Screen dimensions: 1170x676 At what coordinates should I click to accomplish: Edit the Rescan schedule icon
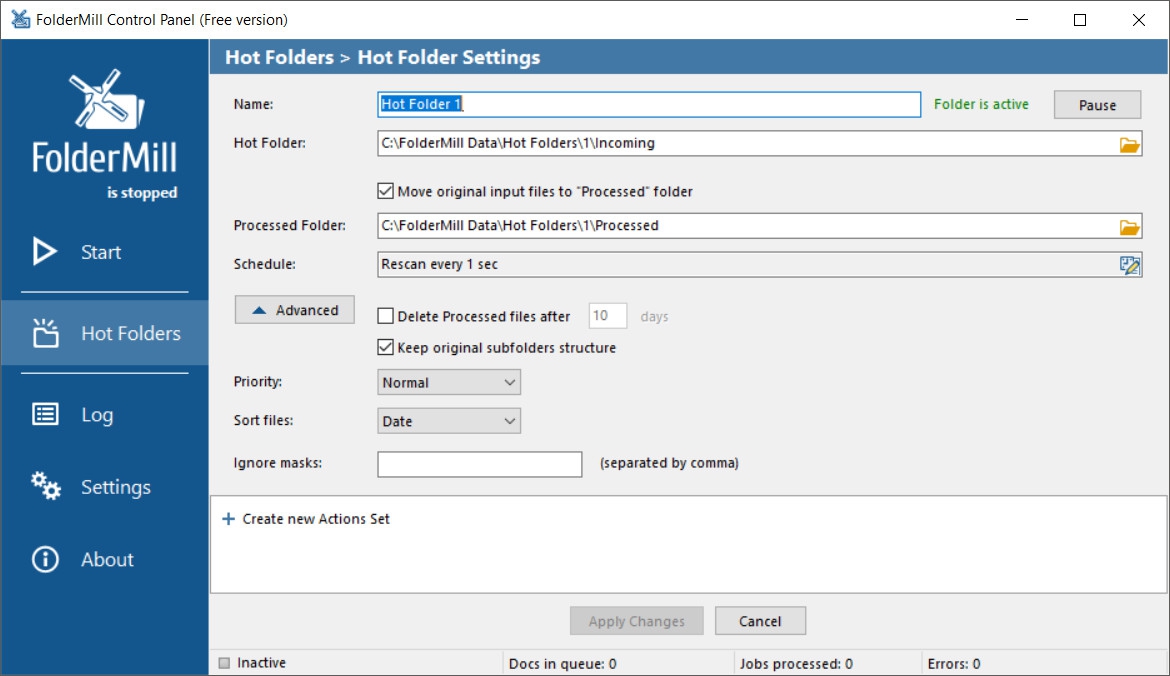(1130, 265)
